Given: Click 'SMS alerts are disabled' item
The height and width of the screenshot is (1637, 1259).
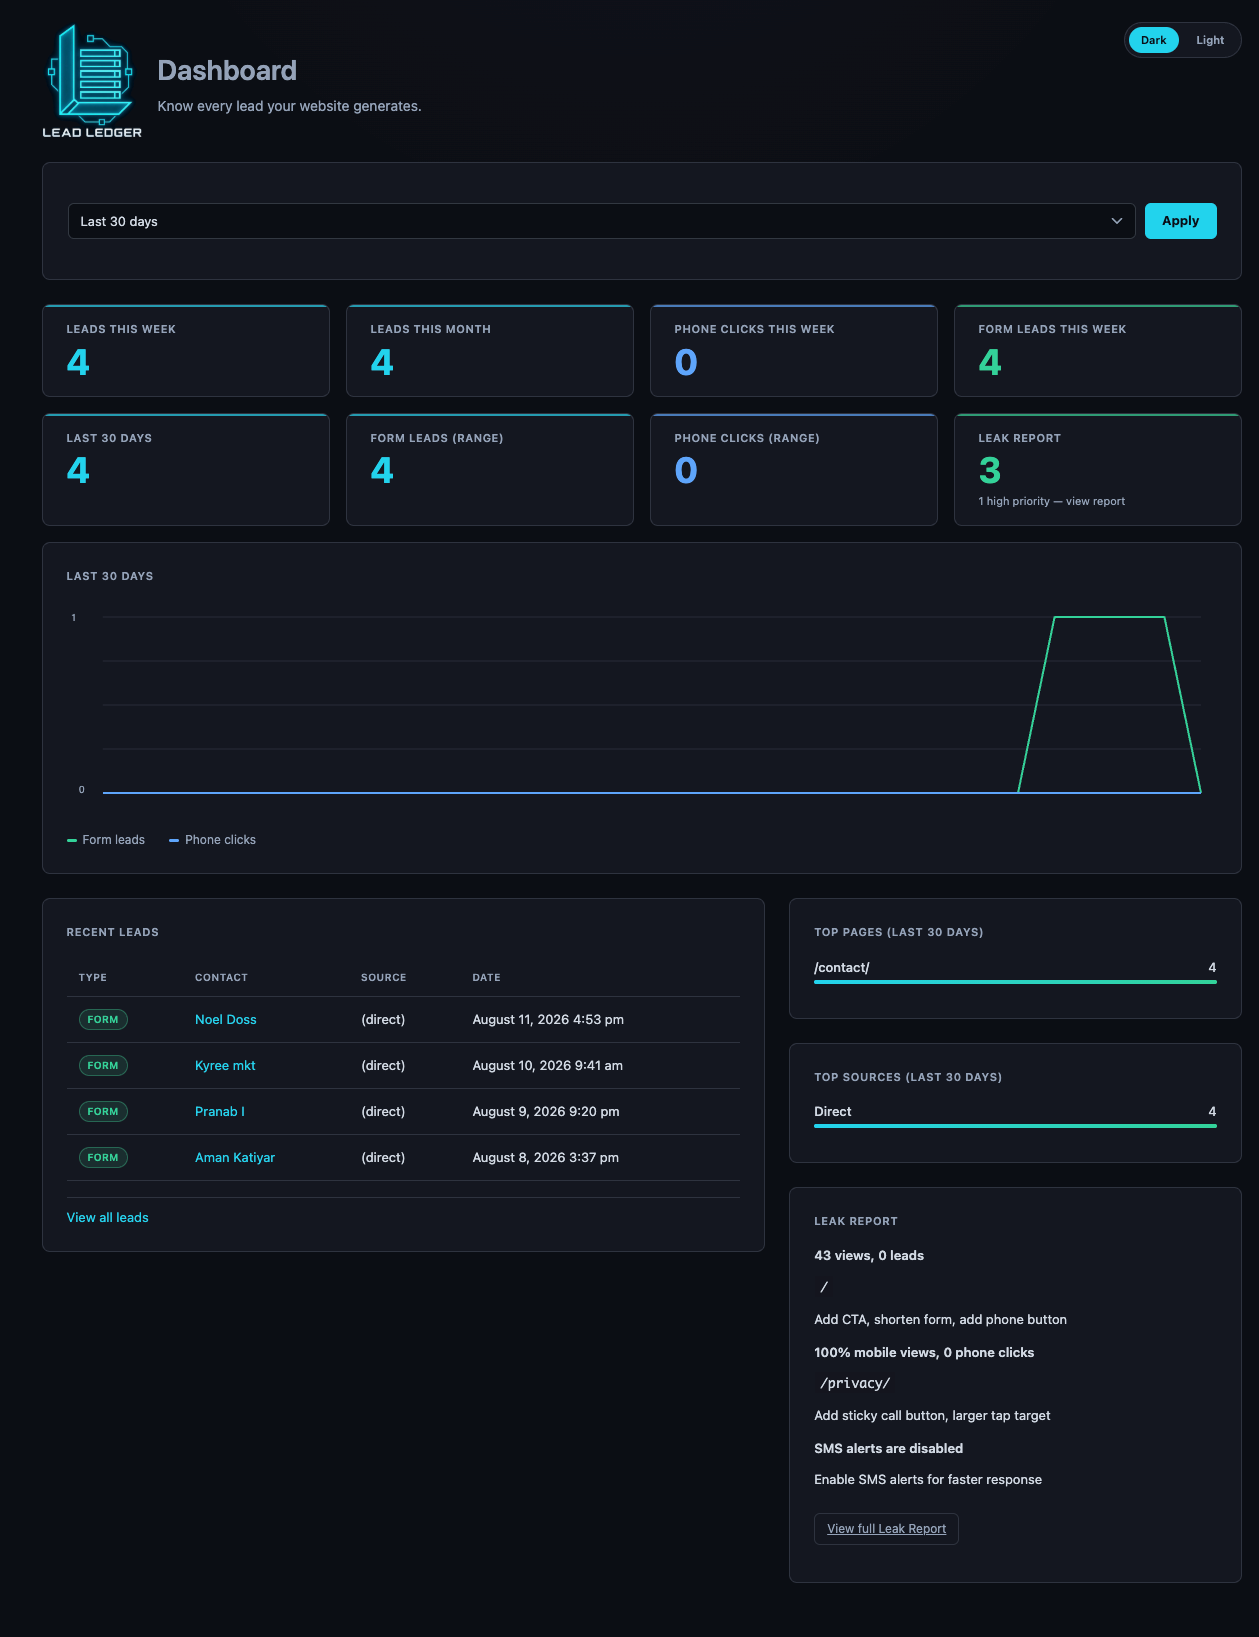Looking at the screenshot, I should click(x=888, y=1448).
